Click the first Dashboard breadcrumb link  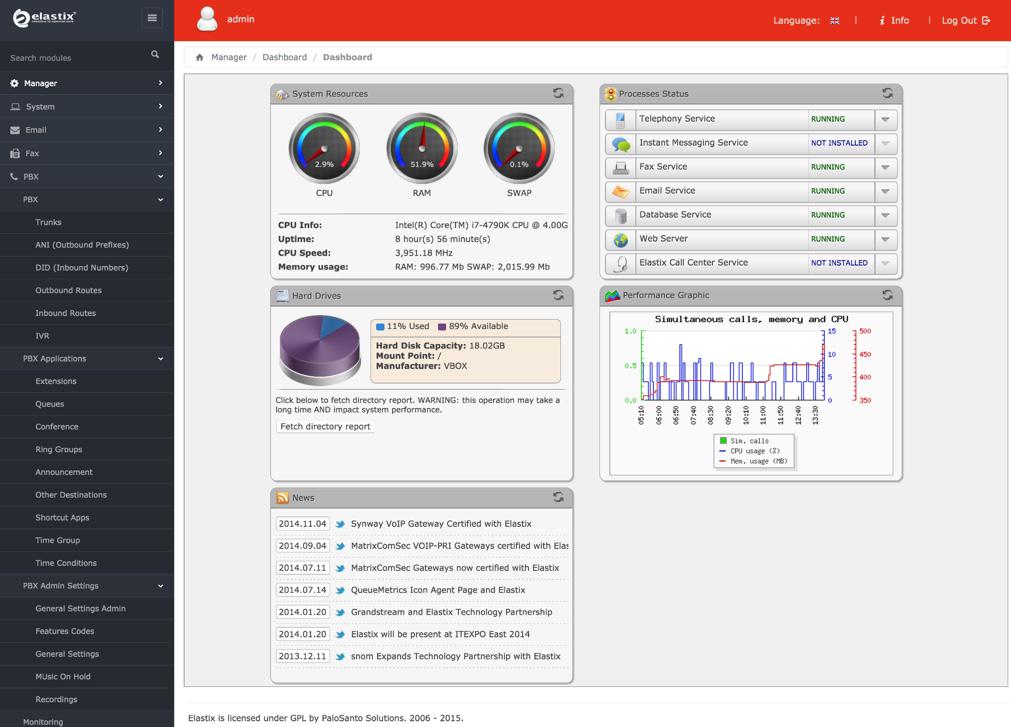pyautogui.click(x=284, y=57)
